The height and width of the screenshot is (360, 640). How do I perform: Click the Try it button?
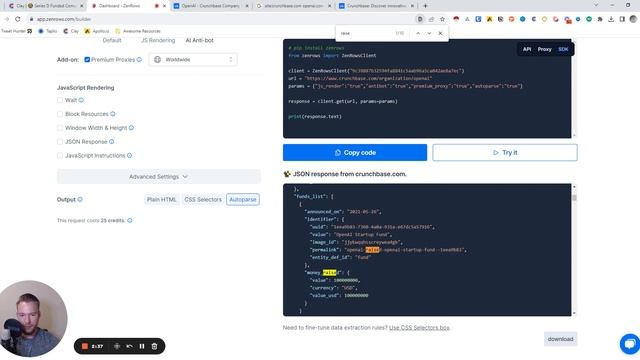(505, 153)
